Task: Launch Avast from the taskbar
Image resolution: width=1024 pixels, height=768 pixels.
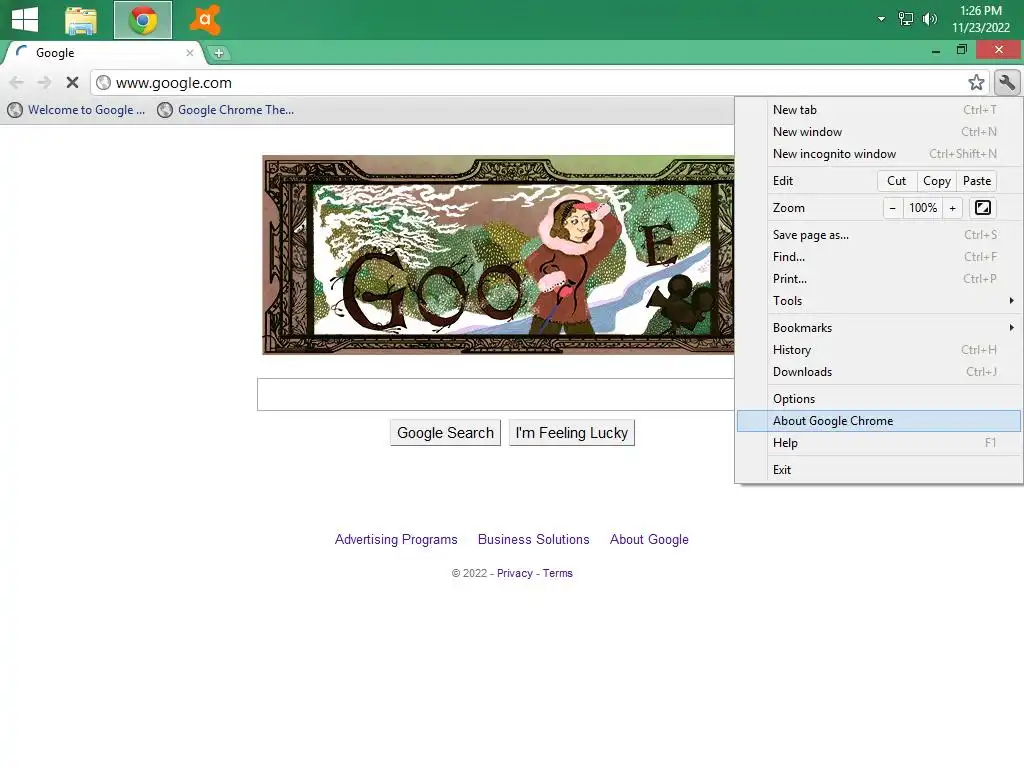Action: (x=204, y=20)
